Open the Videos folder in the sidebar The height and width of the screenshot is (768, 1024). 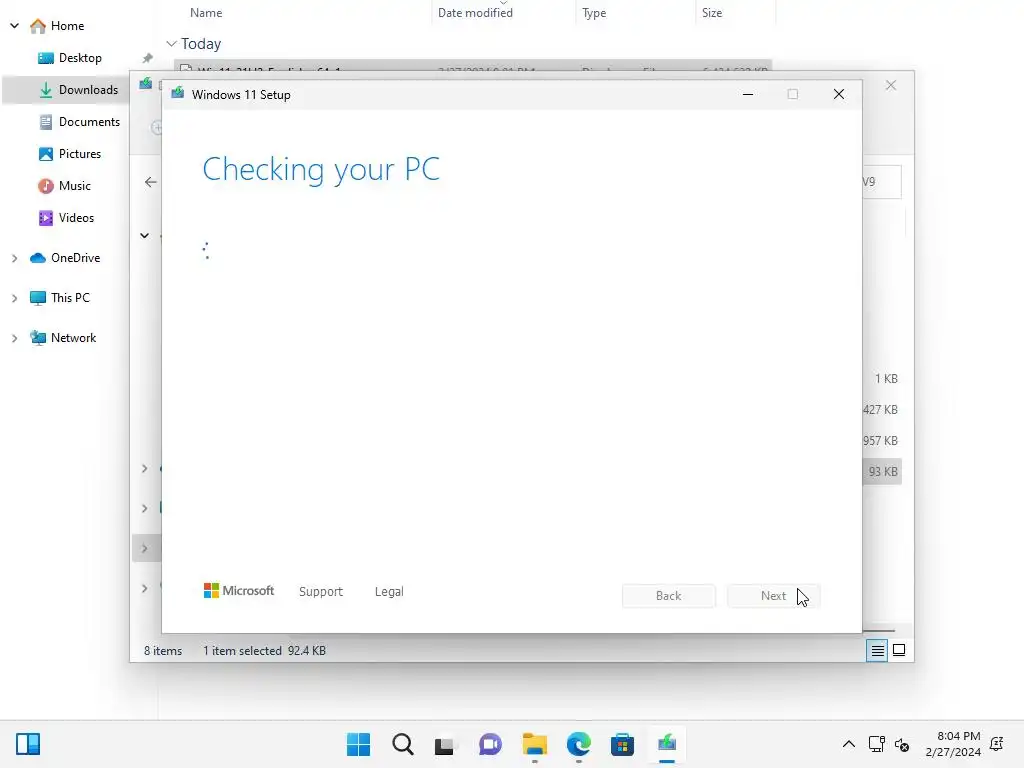pos(66,217)
